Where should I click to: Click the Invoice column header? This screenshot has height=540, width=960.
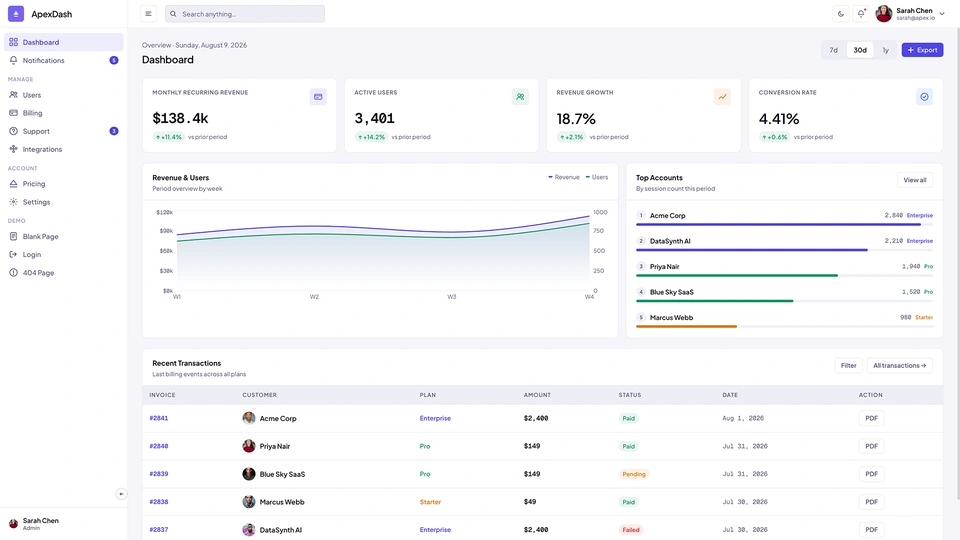(162, 395)
